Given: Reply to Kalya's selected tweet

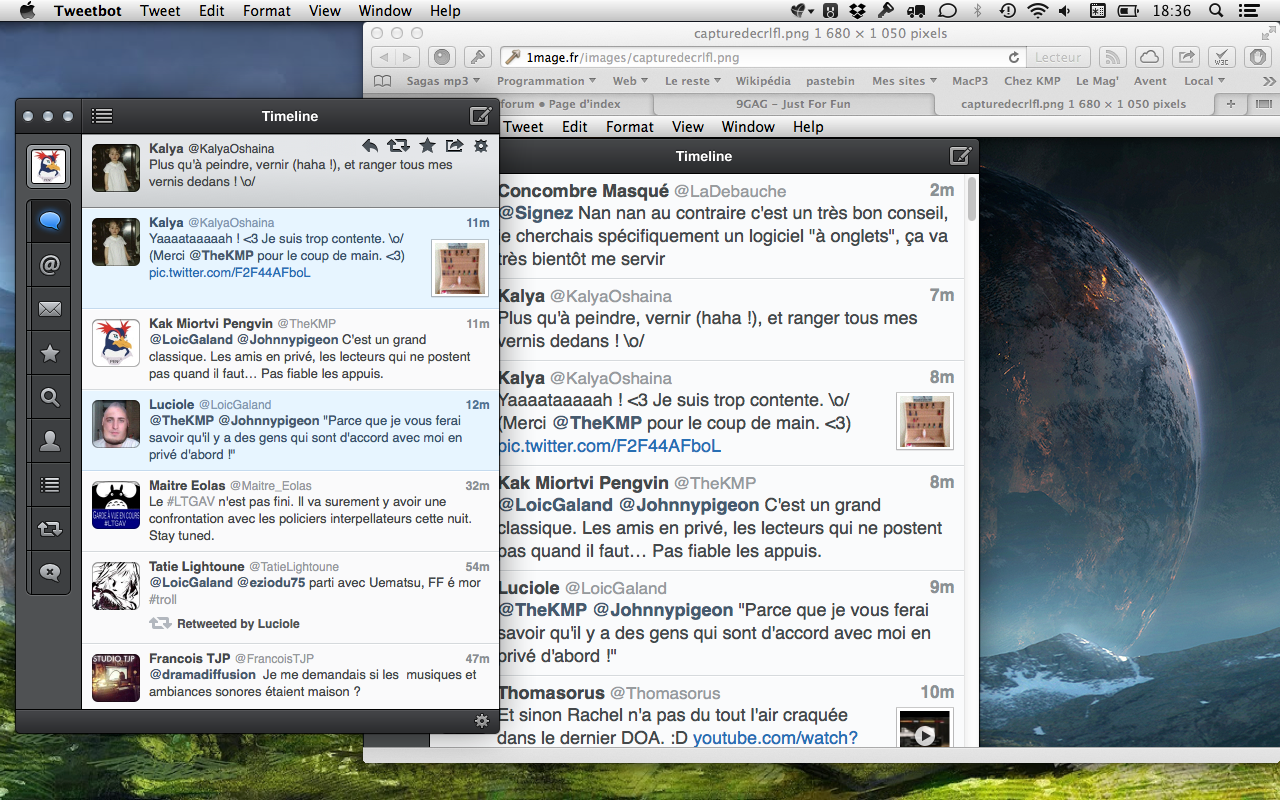Looking at the screenshot, I should point(370,146).
